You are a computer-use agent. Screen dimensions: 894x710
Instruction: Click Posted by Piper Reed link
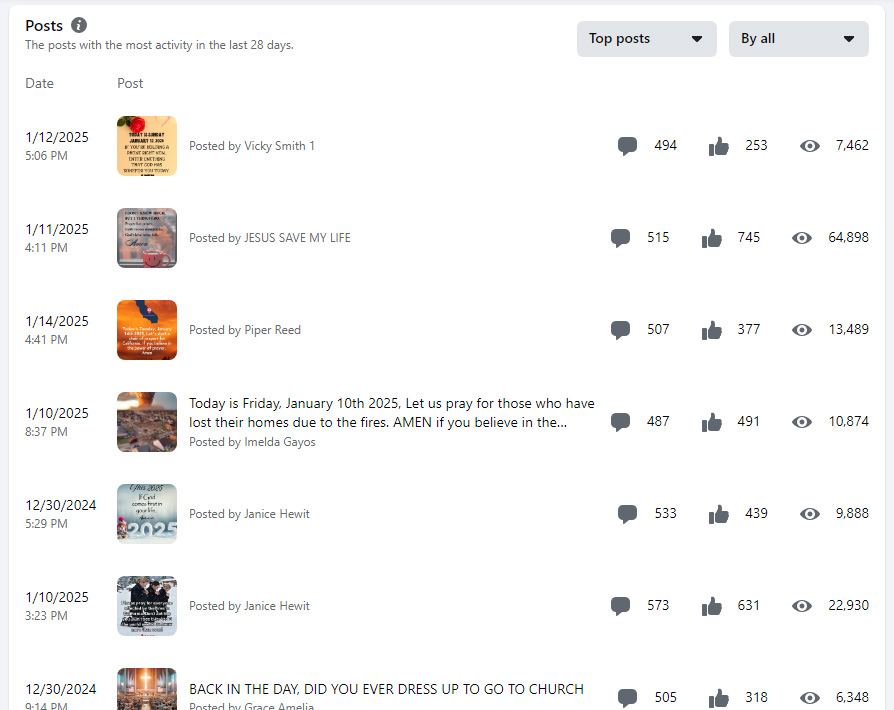[x=245, y=330]
